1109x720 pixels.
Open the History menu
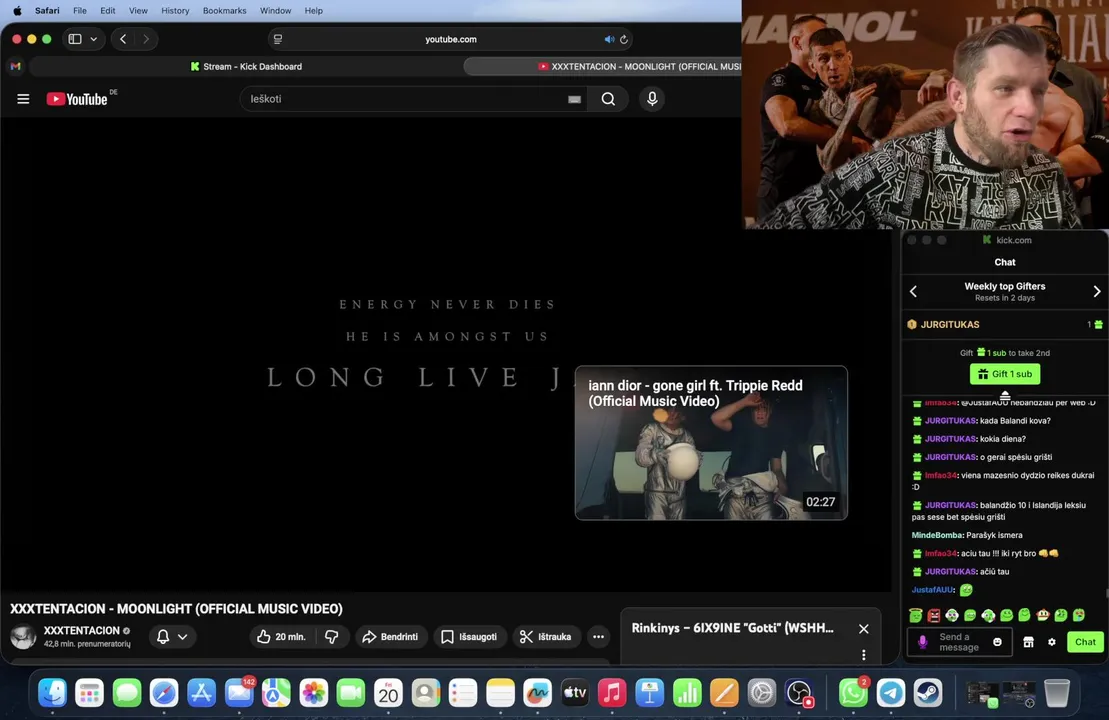(x=175, y=11)
